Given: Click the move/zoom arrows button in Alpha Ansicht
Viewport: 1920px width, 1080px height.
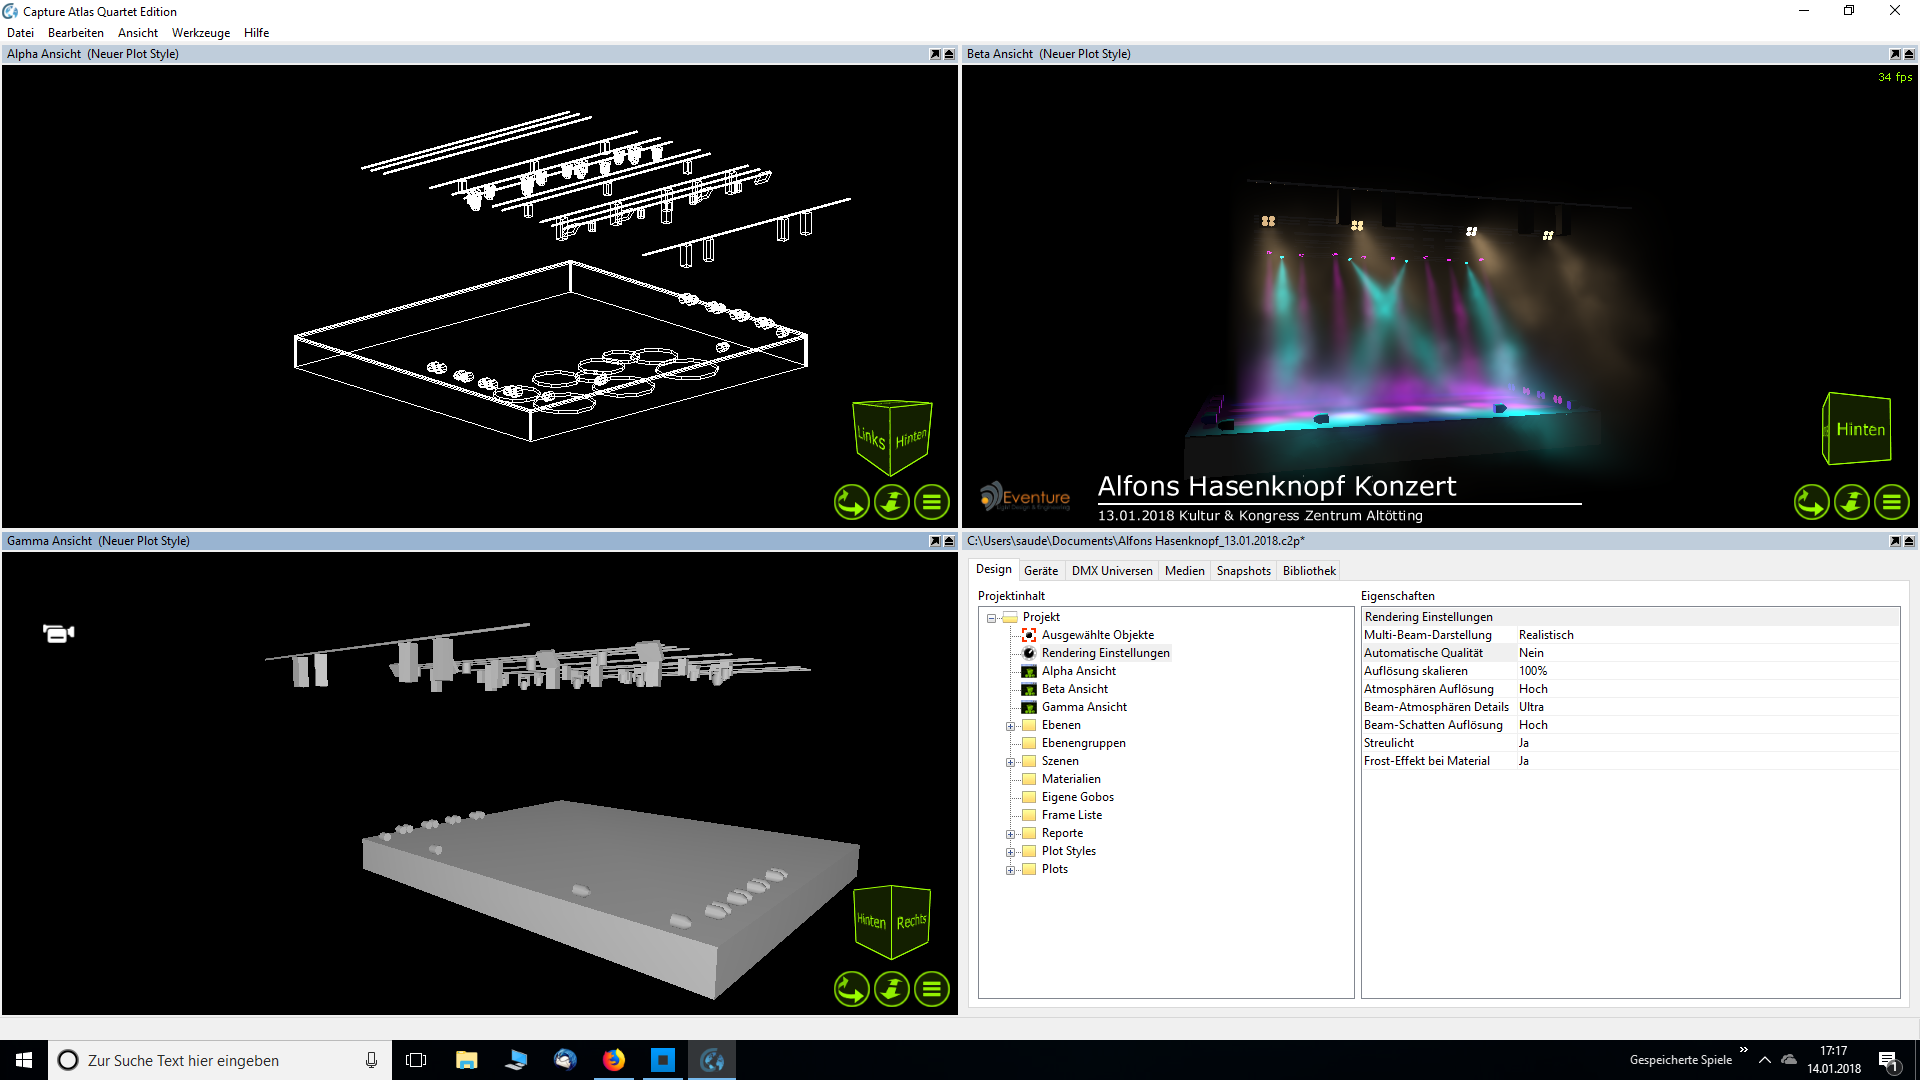Looking at the screenshot, I should 892,502.
